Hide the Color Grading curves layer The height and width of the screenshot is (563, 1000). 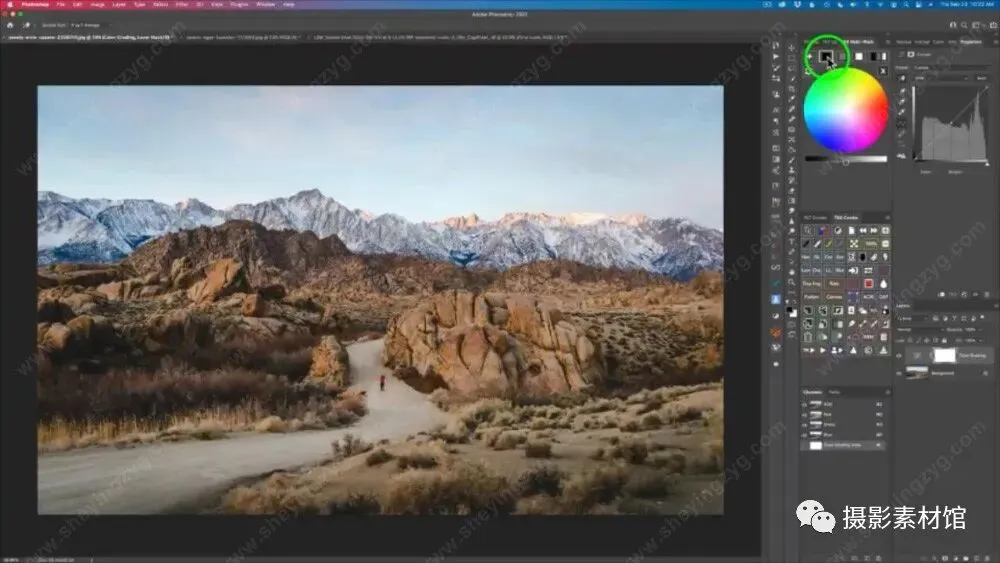(899, 356)
